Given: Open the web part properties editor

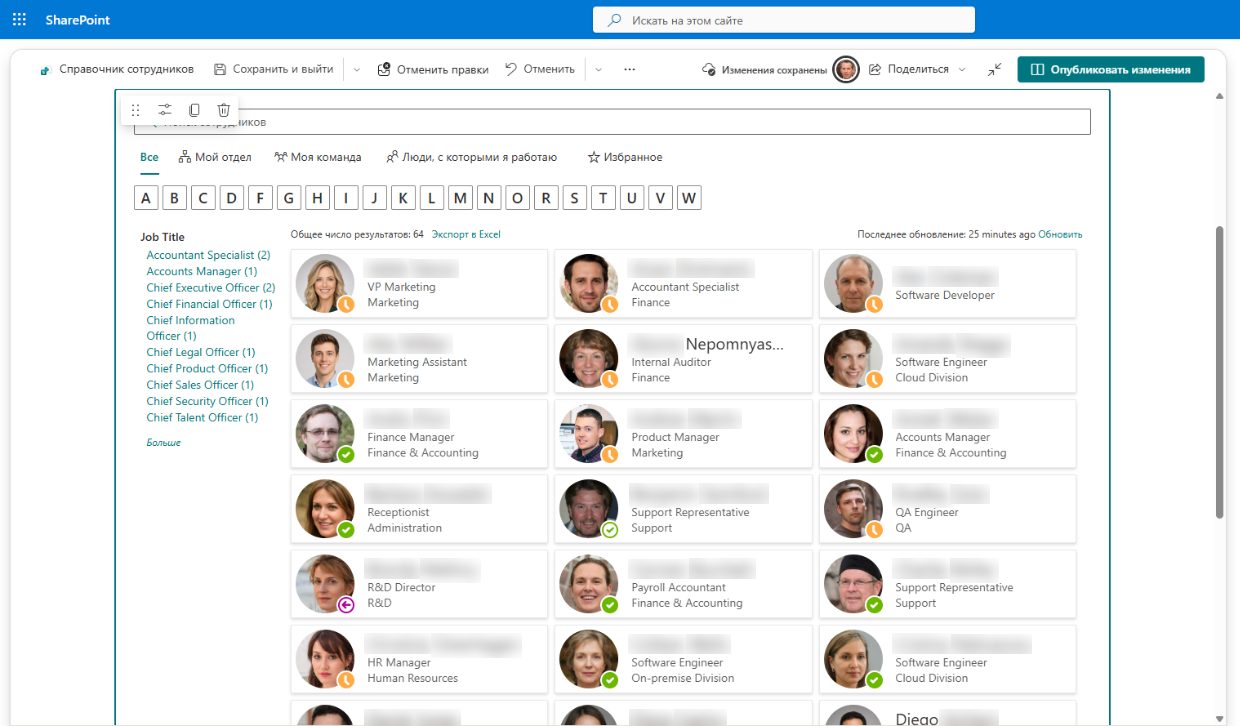Looking at the screenshot, I should tap(165, 110).
